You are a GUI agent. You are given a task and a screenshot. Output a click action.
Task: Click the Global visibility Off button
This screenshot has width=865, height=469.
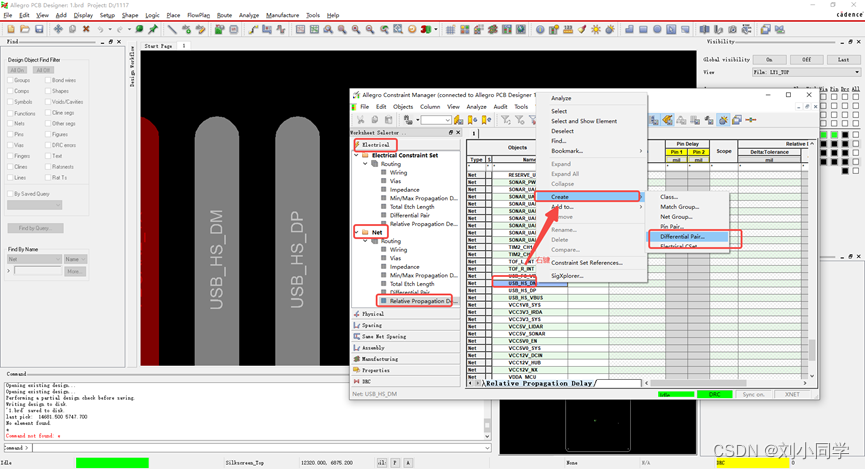click(x=806, y=60)
